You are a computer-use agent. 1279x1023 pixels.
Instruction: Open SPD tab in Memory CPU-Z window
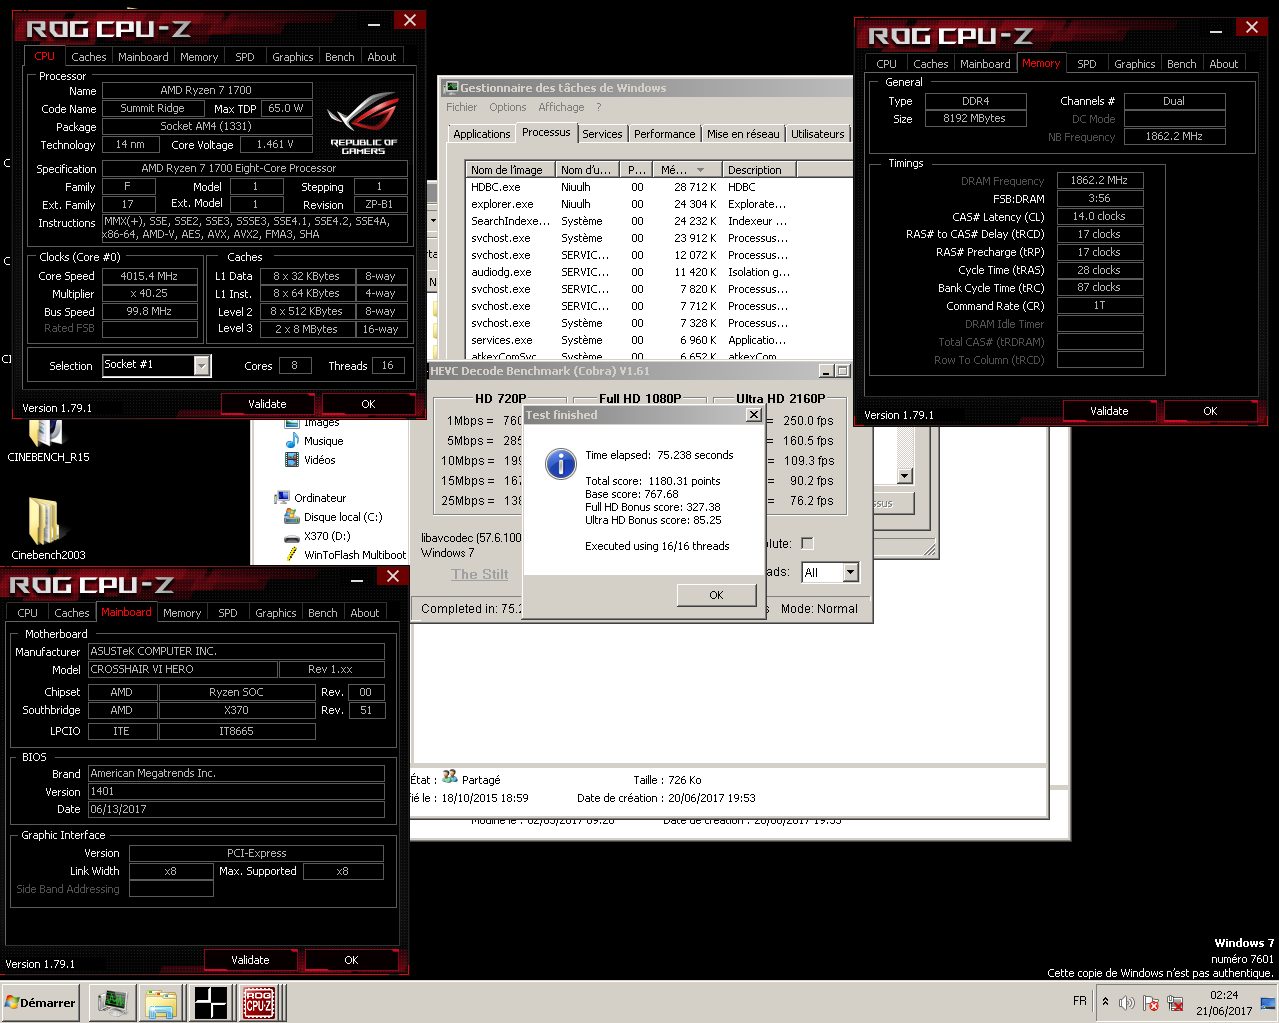(1087, 64)
